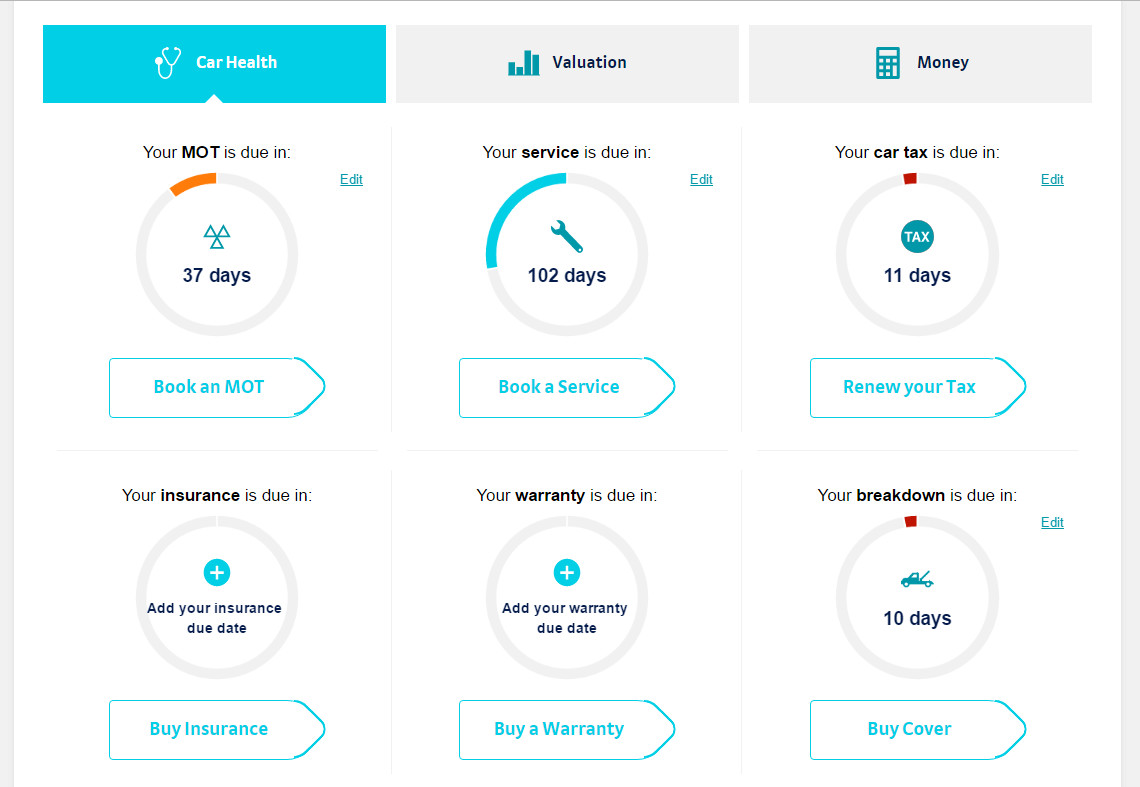Click the calculator icon in Money tab
1140x787 pixels.
[x=887, y=63]
